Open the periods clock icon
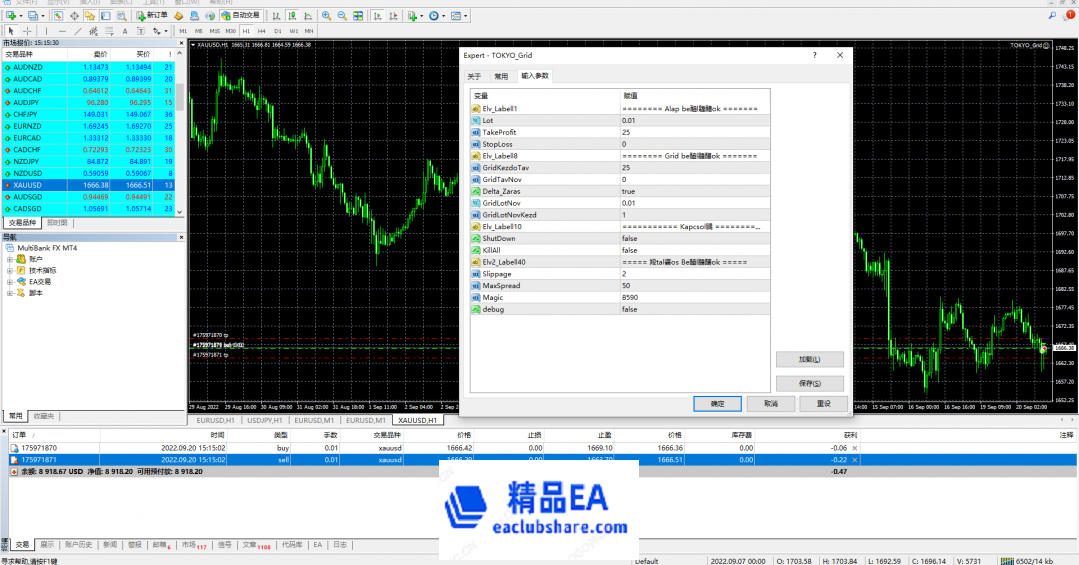Image resolution: width=1079 pixels, height=565 pixels. 434,15
